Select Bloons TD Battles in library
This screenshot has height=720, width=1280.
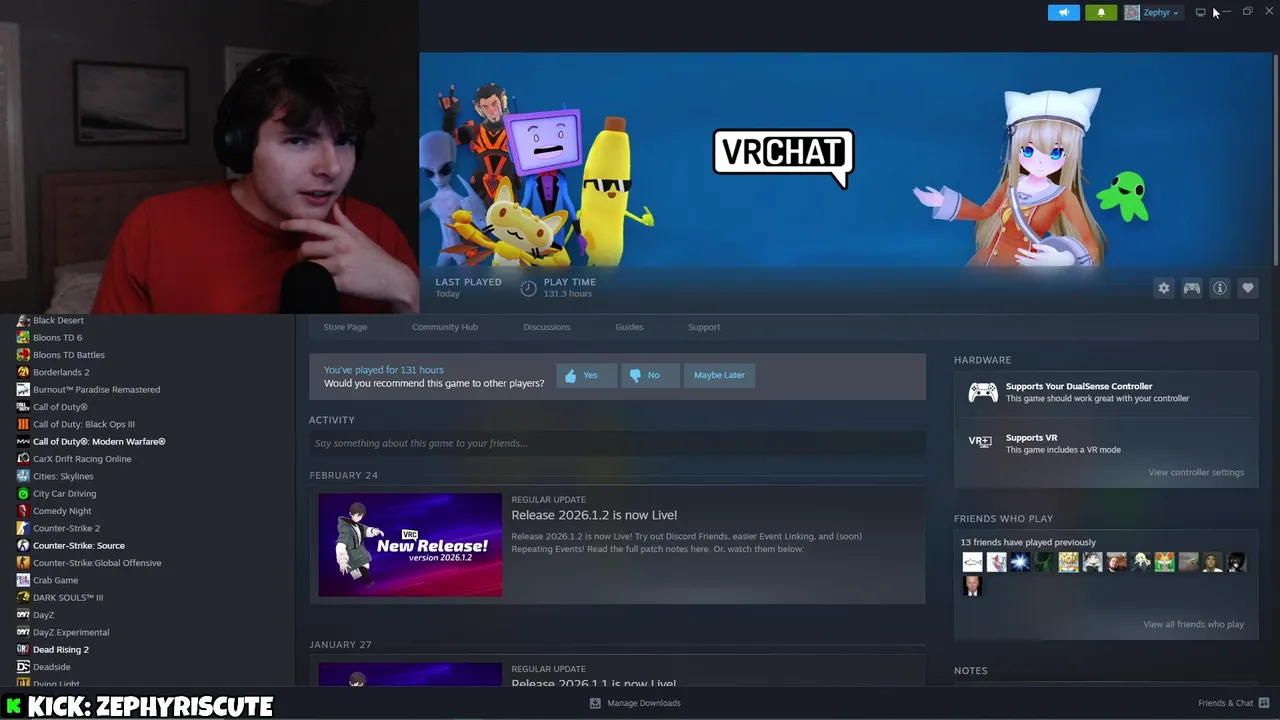point(69,355)
